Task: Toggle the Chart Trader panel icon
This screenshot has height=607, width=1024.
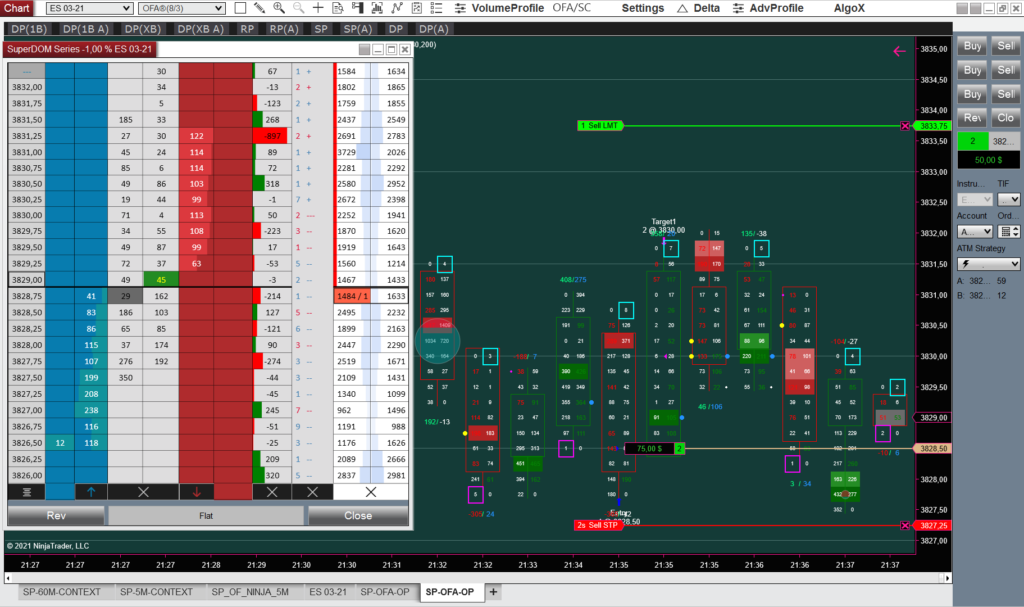Action: tap(357, 8)
